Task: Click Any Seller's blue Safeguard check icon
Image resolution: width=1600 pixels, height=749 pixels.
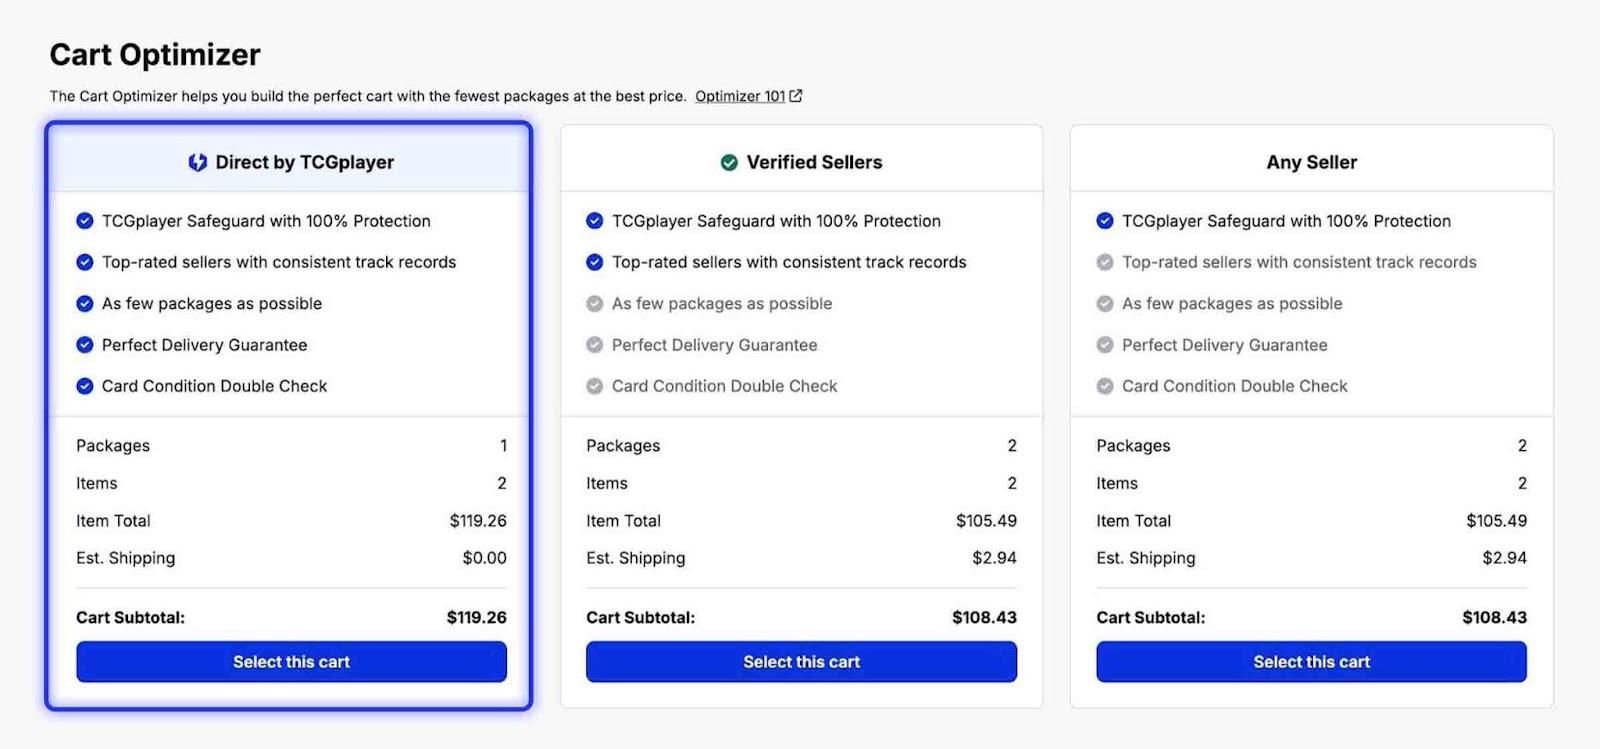Action: [1105, 221]
